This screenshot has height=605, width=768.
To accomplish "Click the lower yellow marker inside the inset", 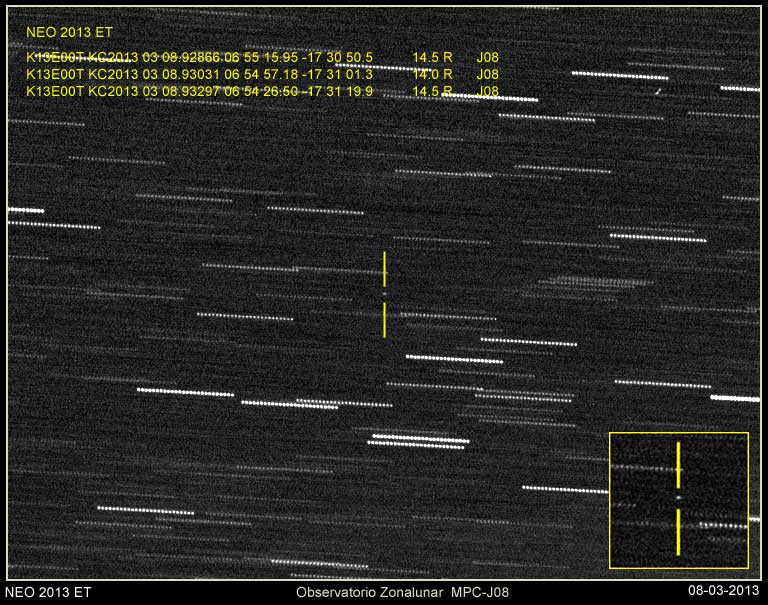I will coord(678,531).
